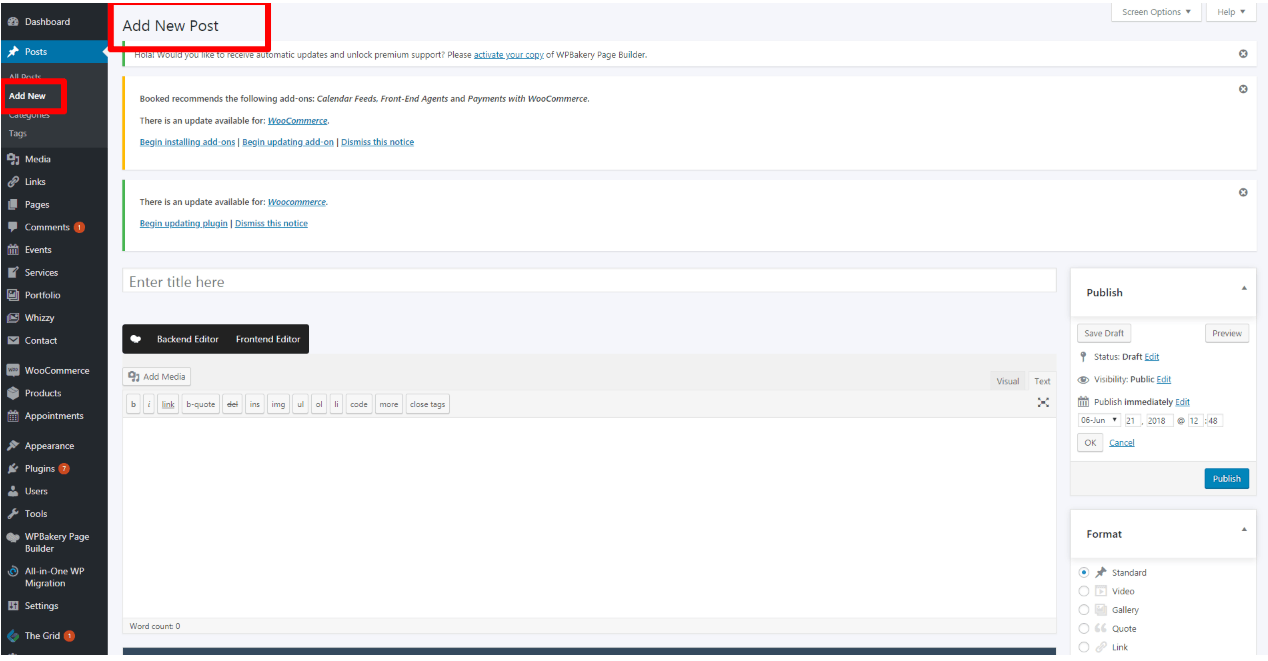Click All-in-One WP Migration icon

[x=13, y=572]
